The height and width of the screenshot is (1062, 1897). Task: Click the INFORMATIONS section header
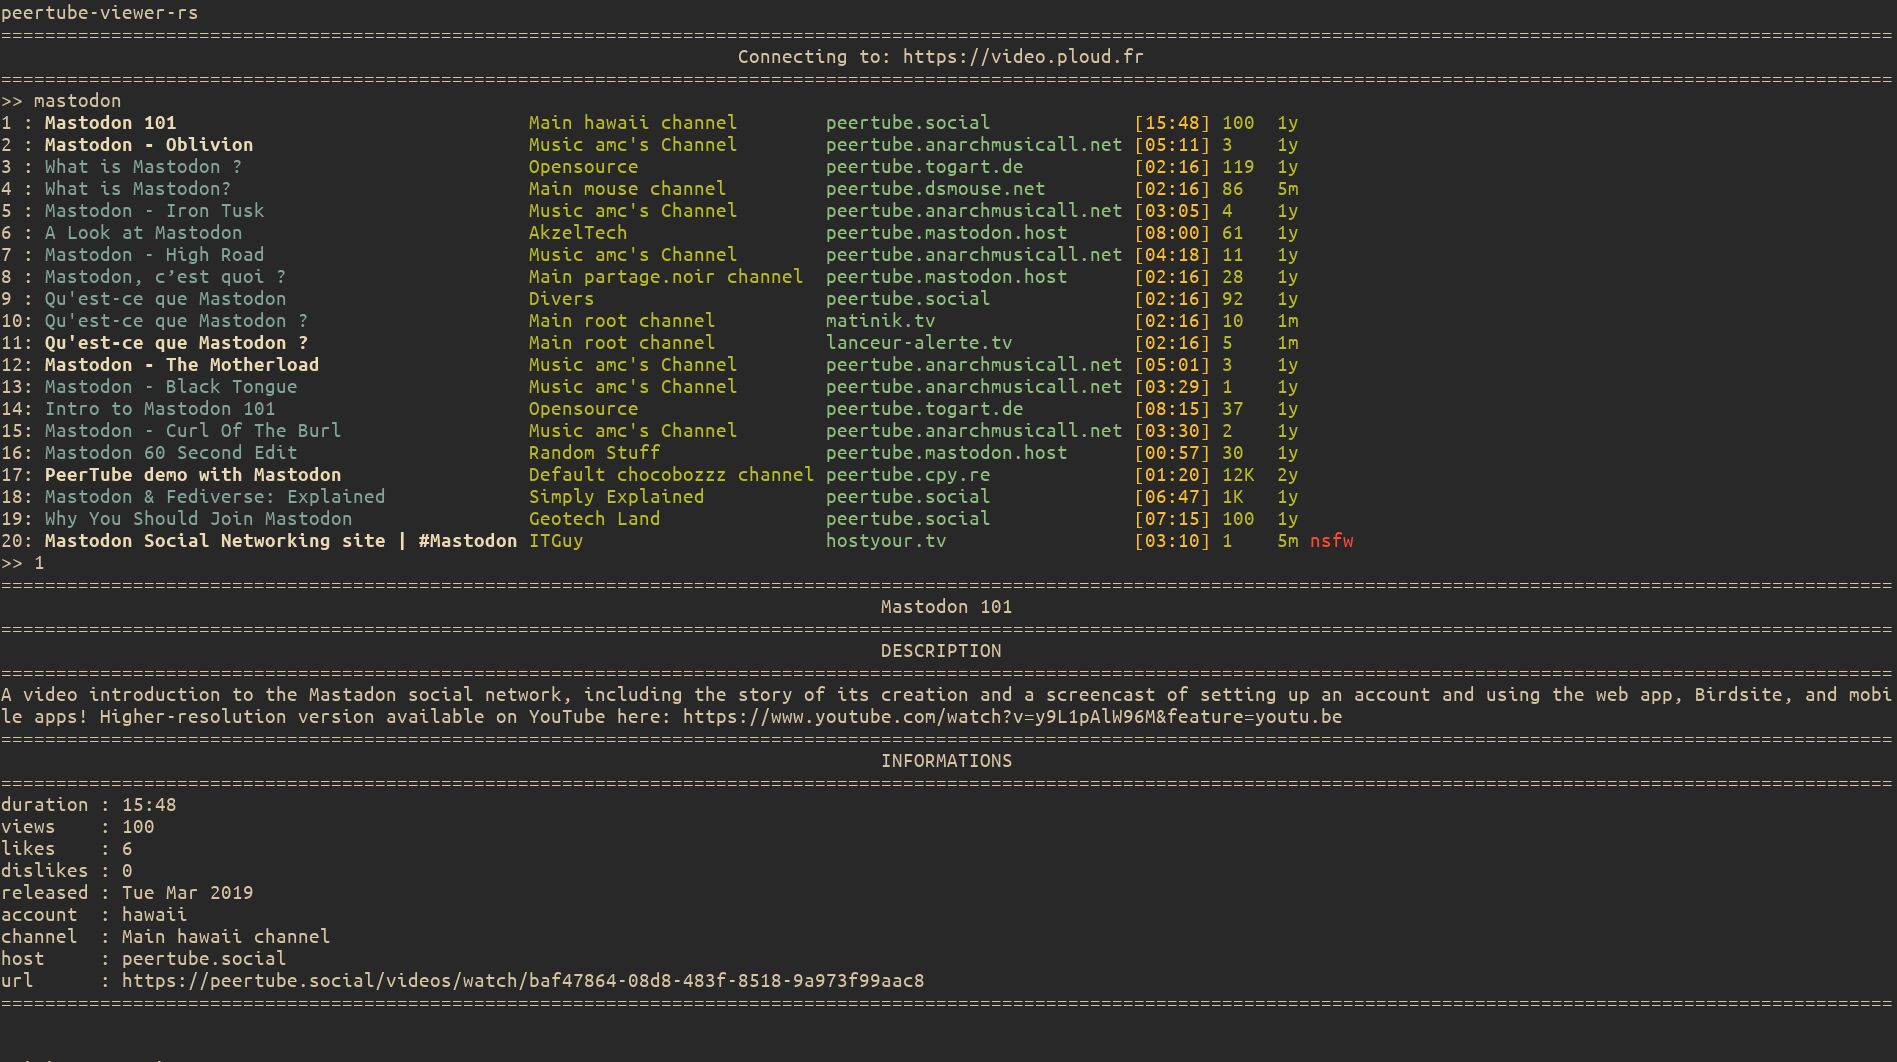coord(946,760)
